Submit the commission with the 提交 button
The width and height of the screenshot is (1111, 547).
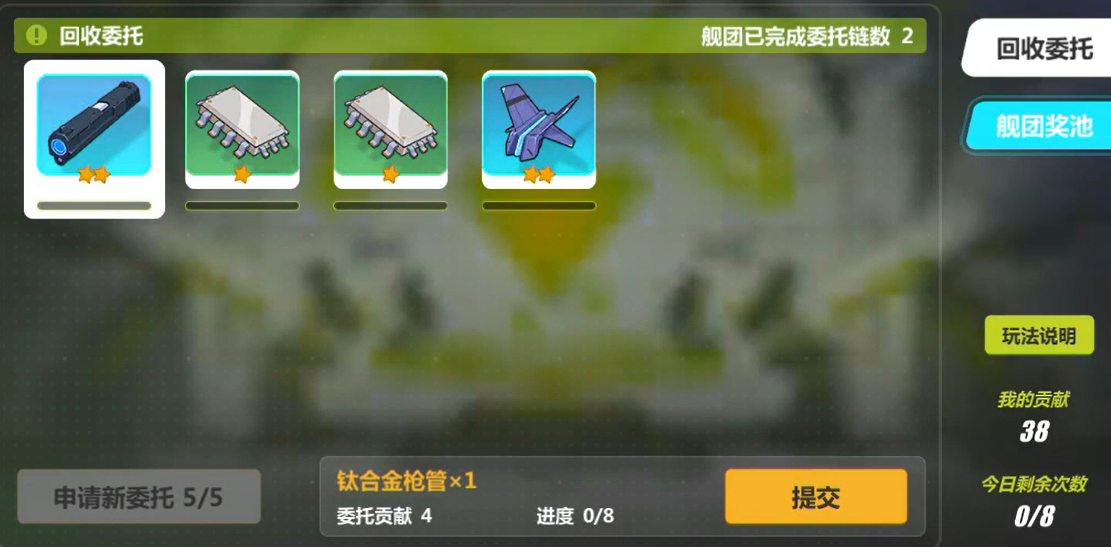[816, 497]
